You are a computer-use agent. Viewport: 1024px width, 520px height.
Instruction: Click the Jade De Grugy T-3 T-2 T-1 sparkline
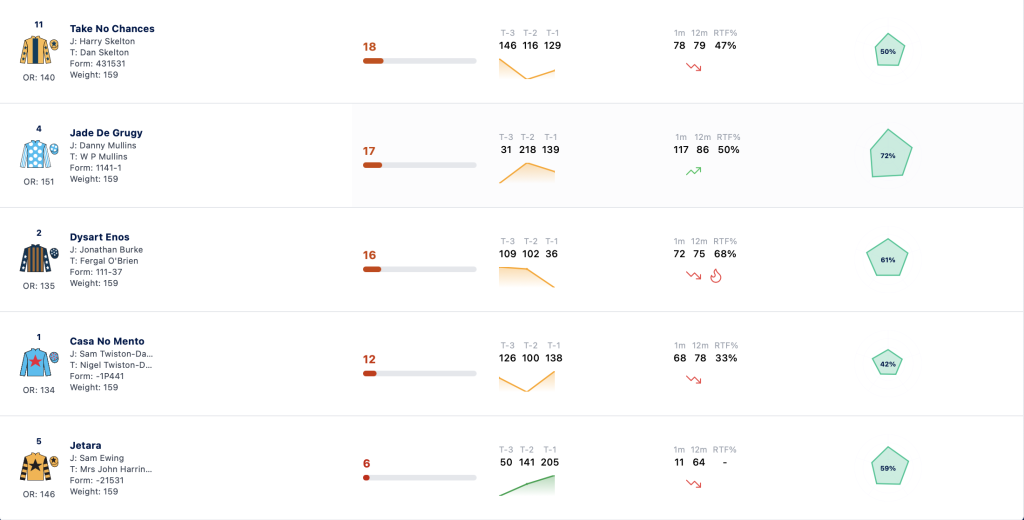coord(526,172)
